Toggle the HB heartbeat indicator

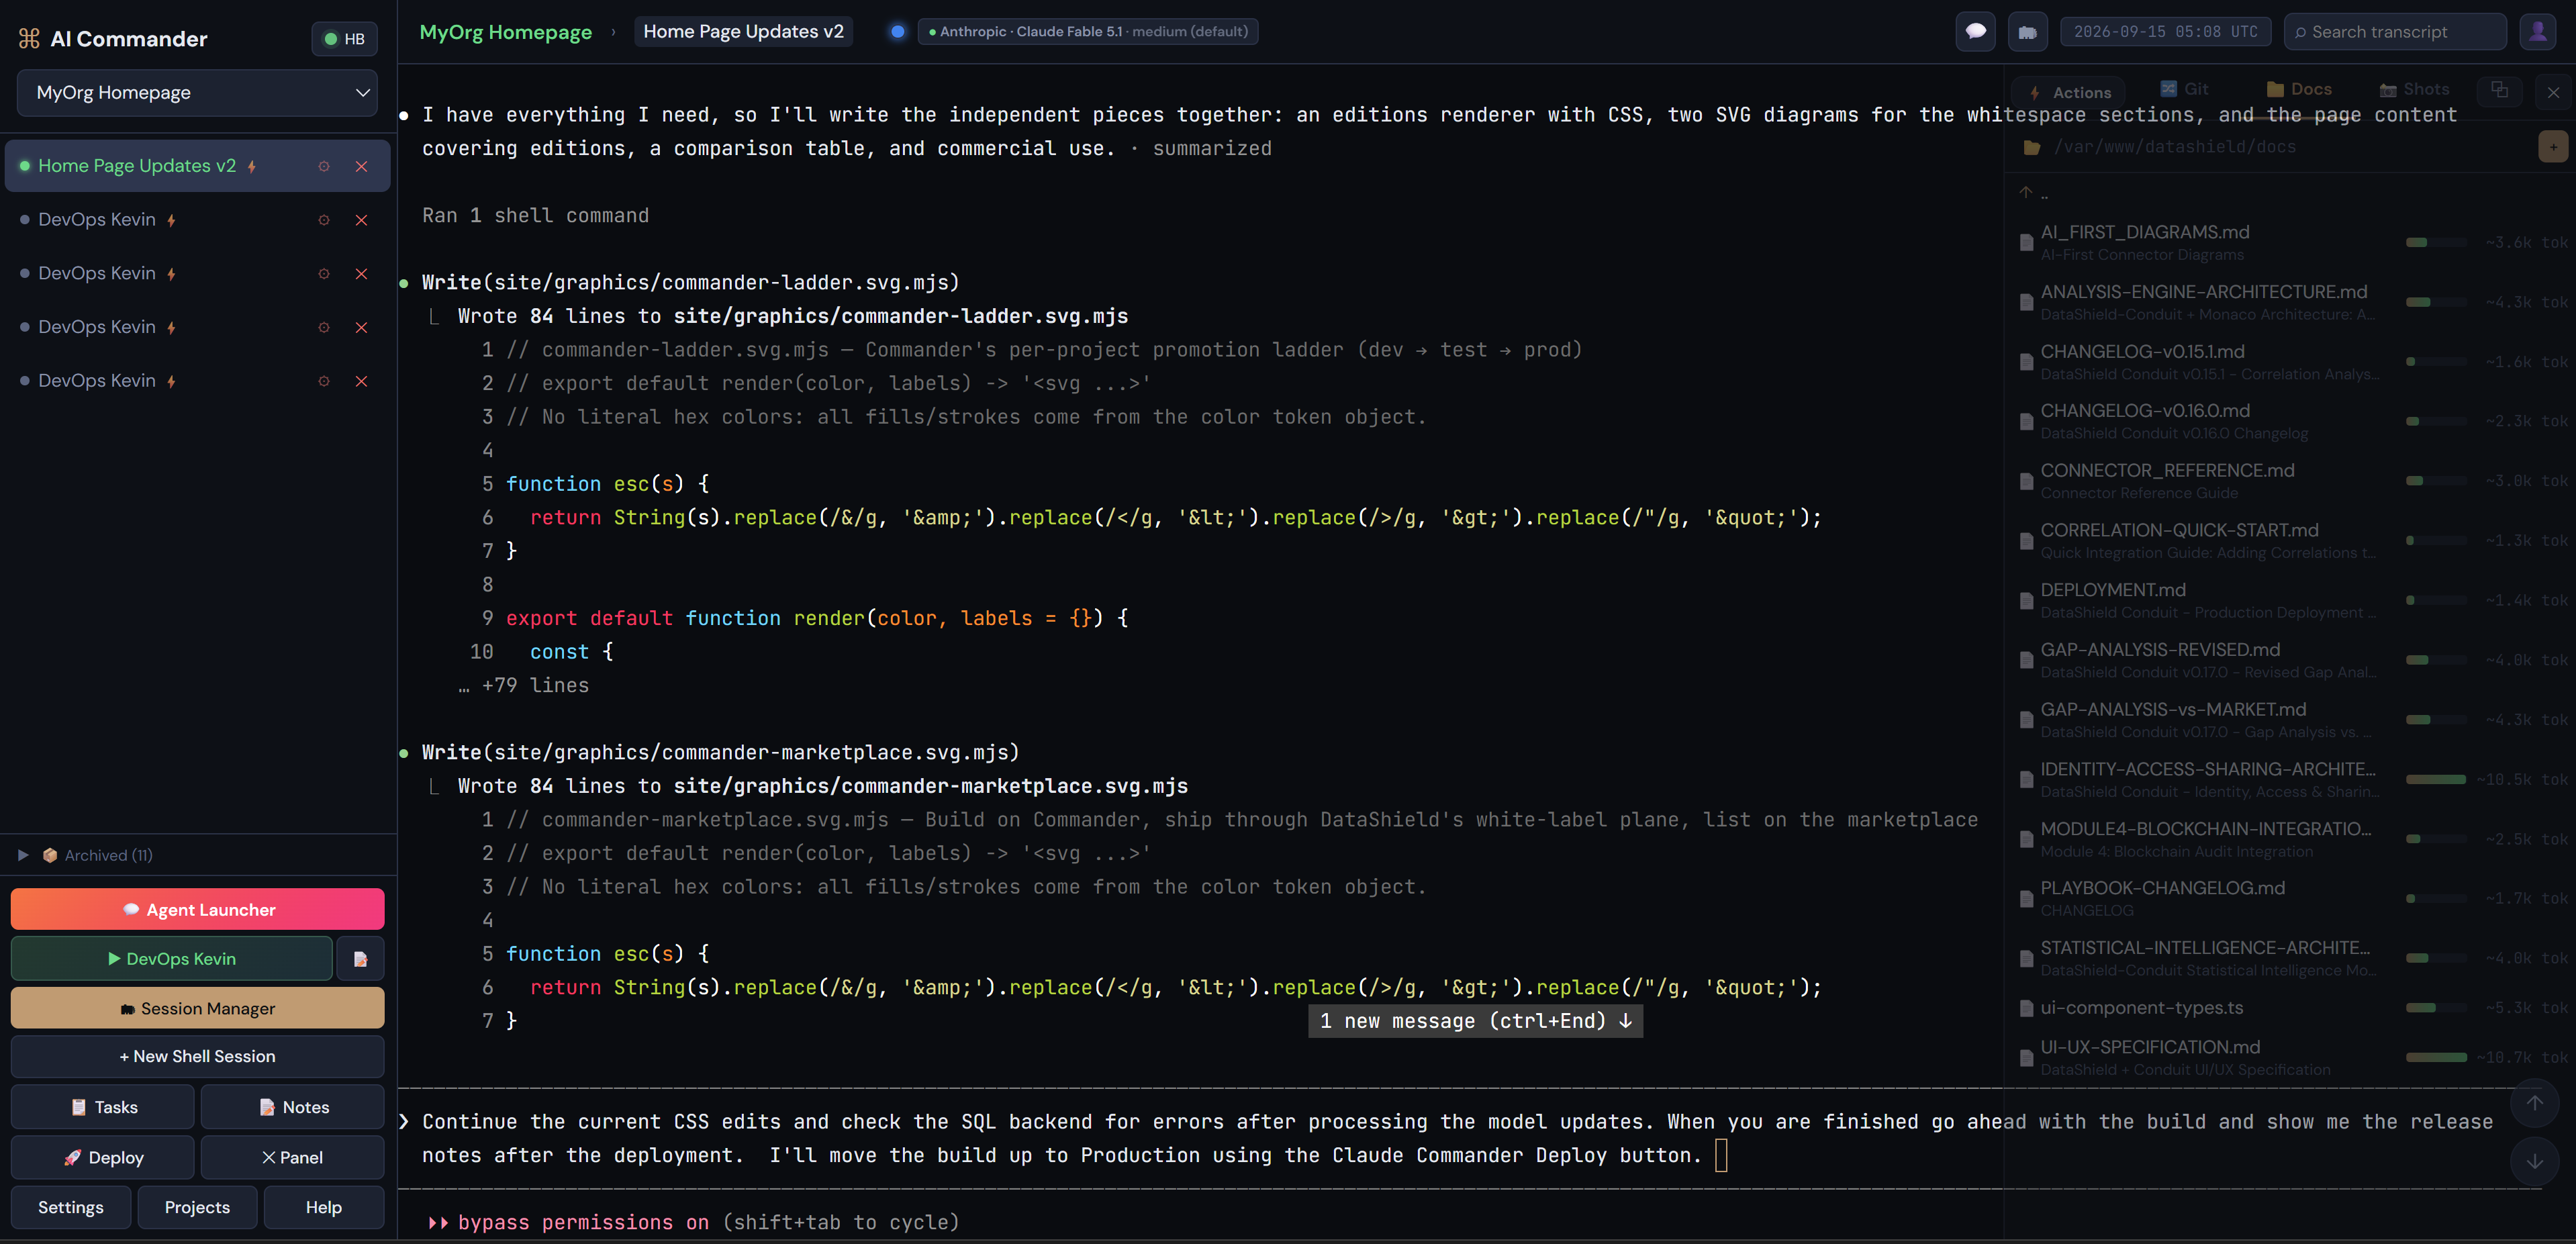tap(344, 39)
